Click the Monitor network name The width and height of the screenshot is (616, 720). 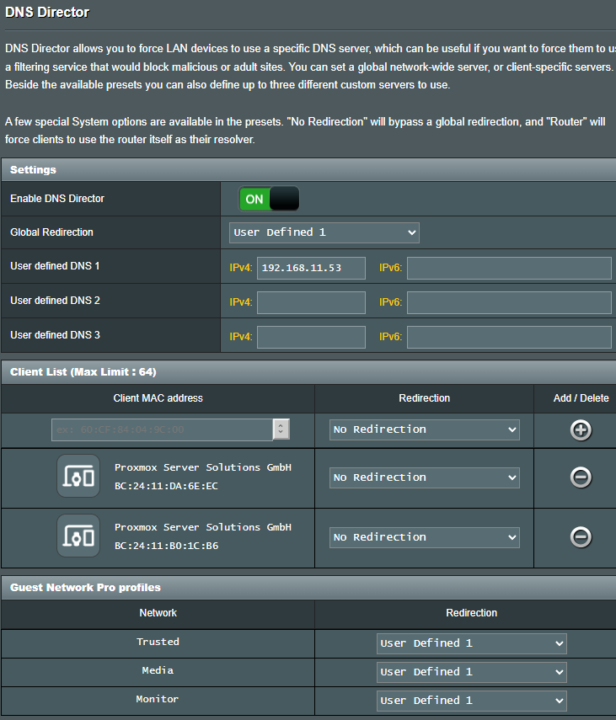pos(157,699)
